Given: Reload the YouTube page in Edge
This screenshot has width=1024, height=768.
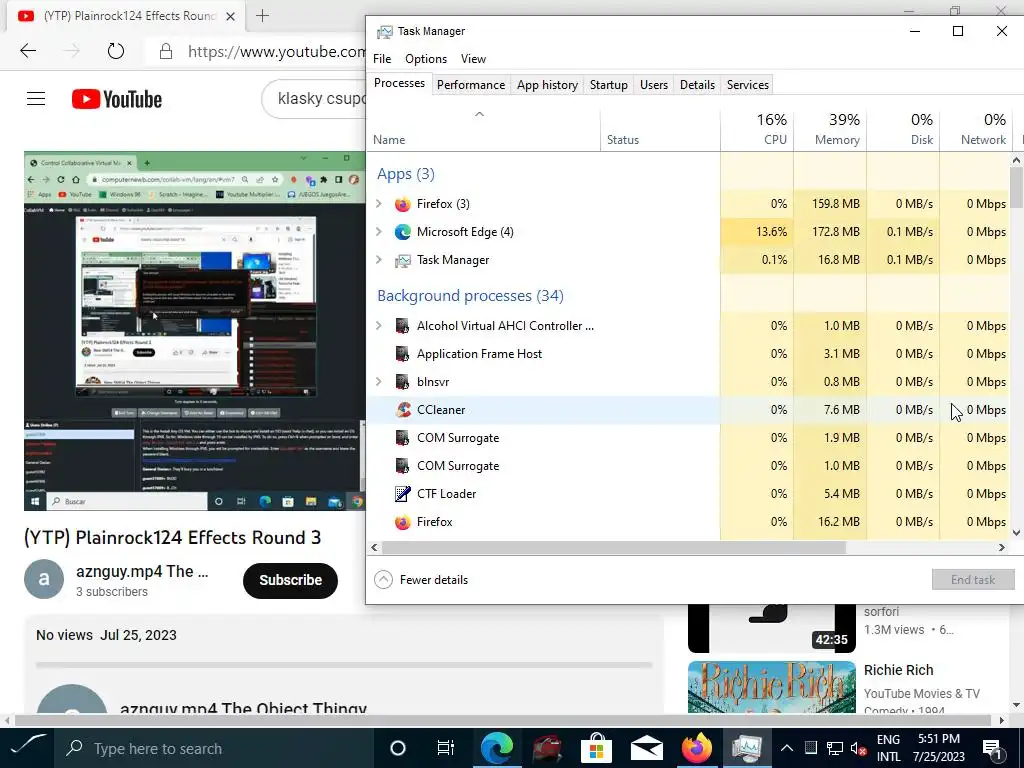Looking at the screenshot, I should (116, 51).
